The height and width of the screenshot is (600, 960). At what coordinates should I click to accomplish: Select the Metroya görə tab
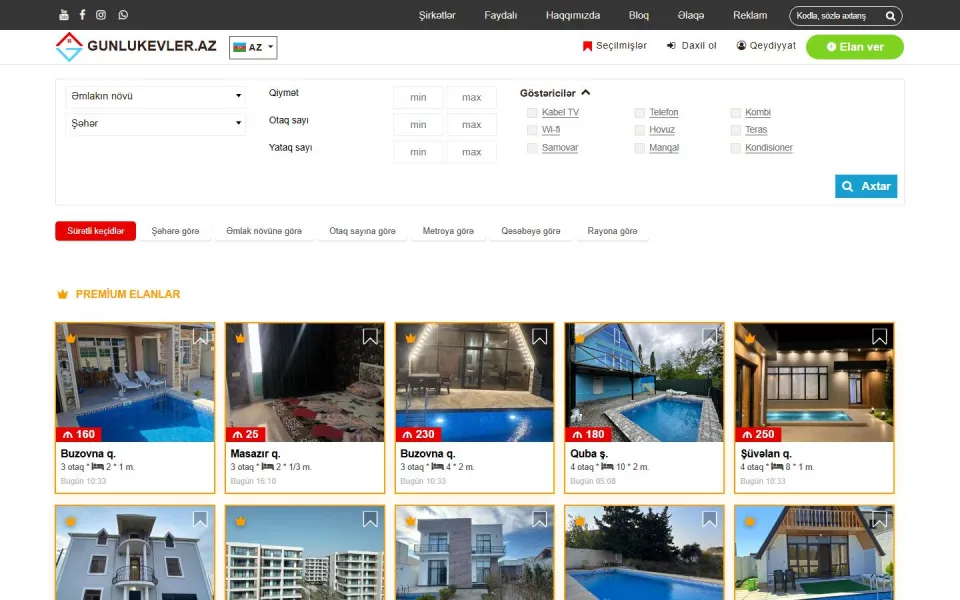tap(448, 231)
